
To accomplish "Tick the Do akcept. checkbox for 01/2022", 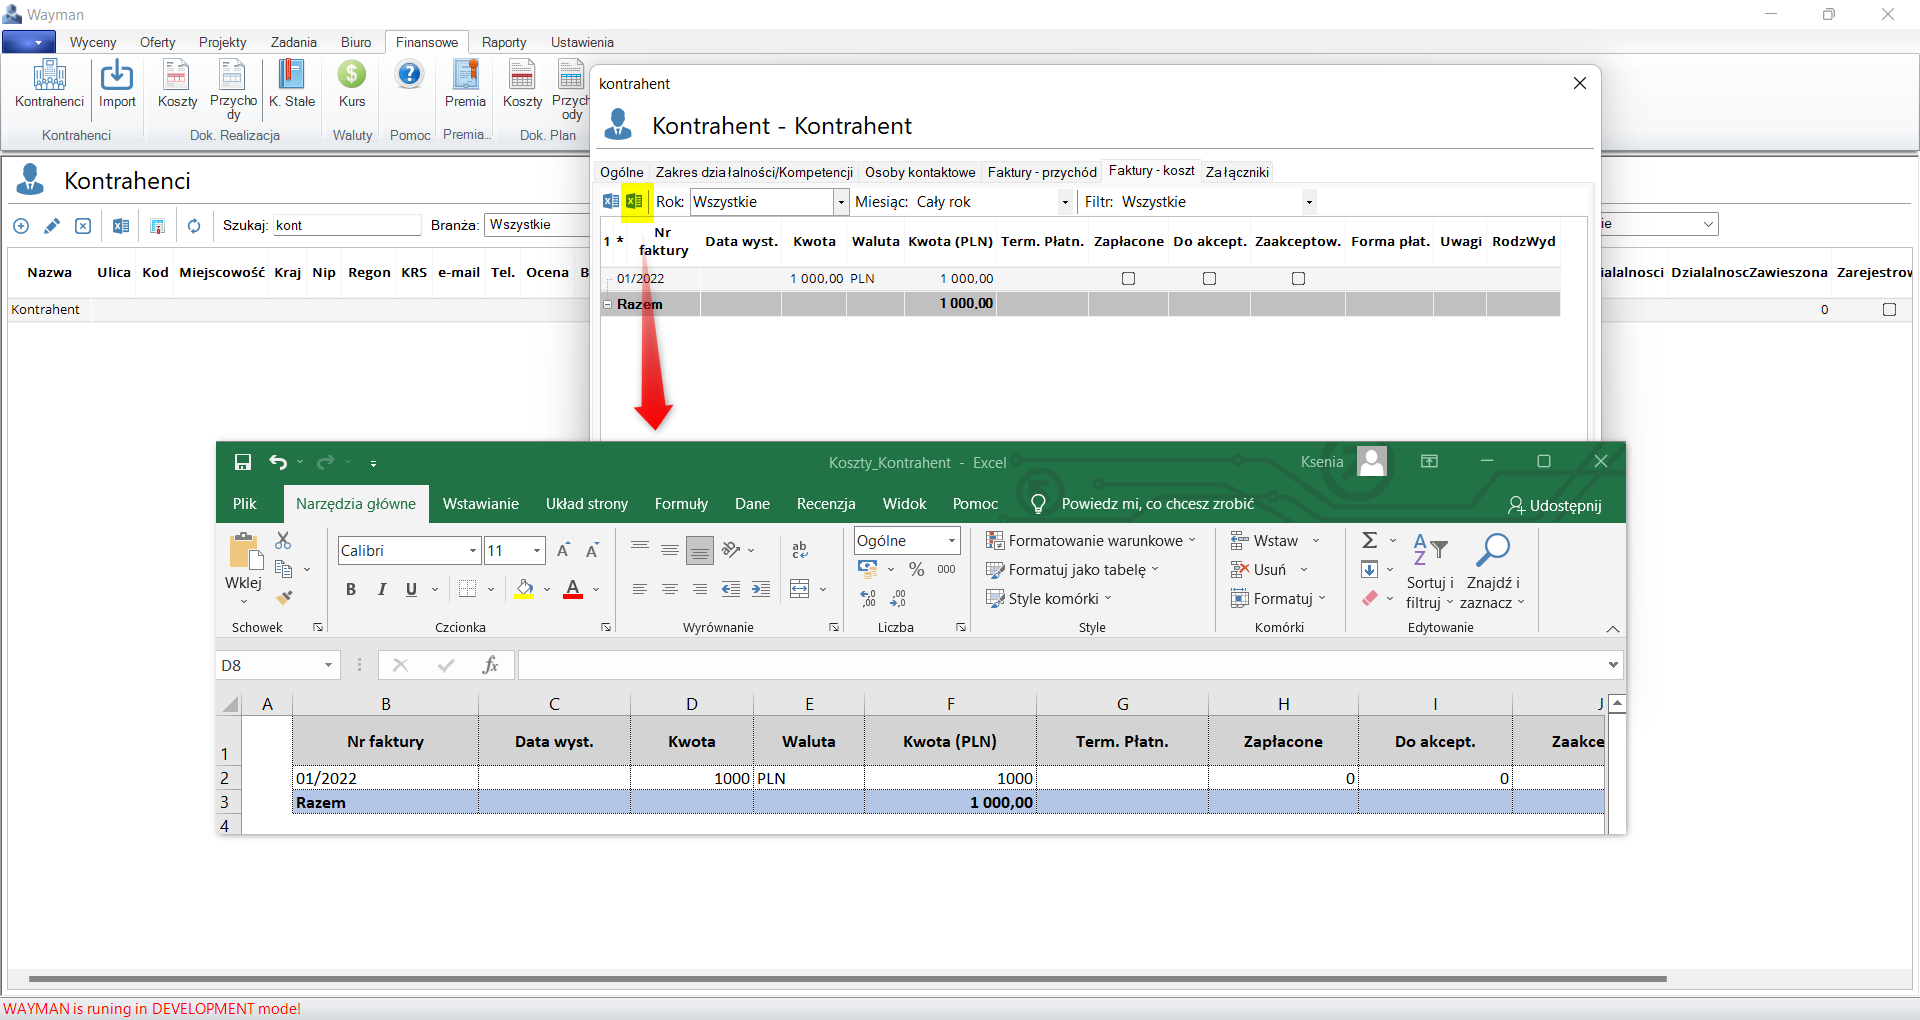I will [1210, 279].
